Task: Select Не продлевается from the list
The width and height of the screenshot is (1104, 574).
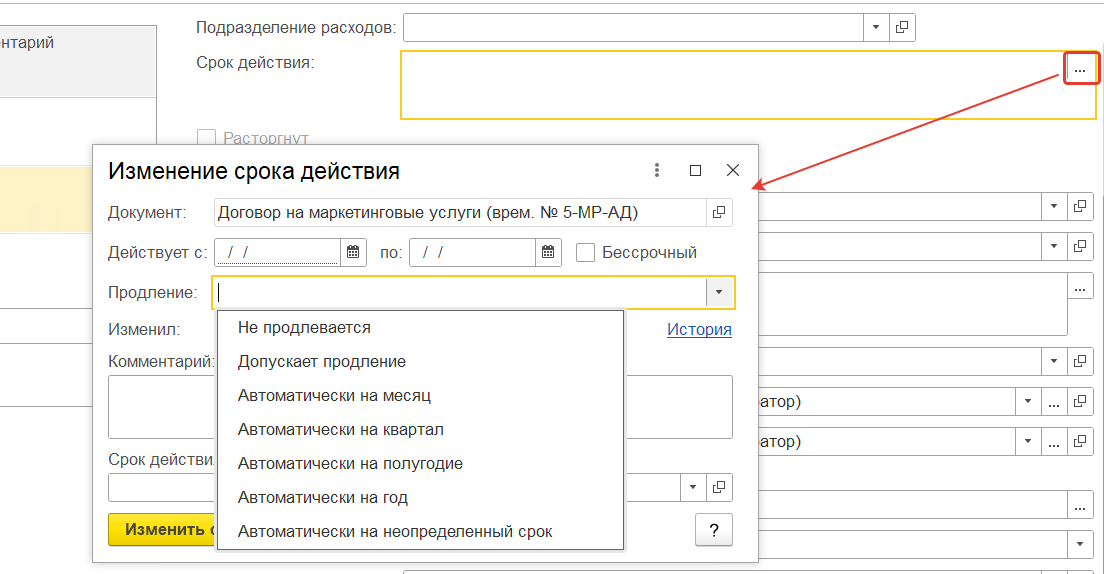Action: click(304, 327)
